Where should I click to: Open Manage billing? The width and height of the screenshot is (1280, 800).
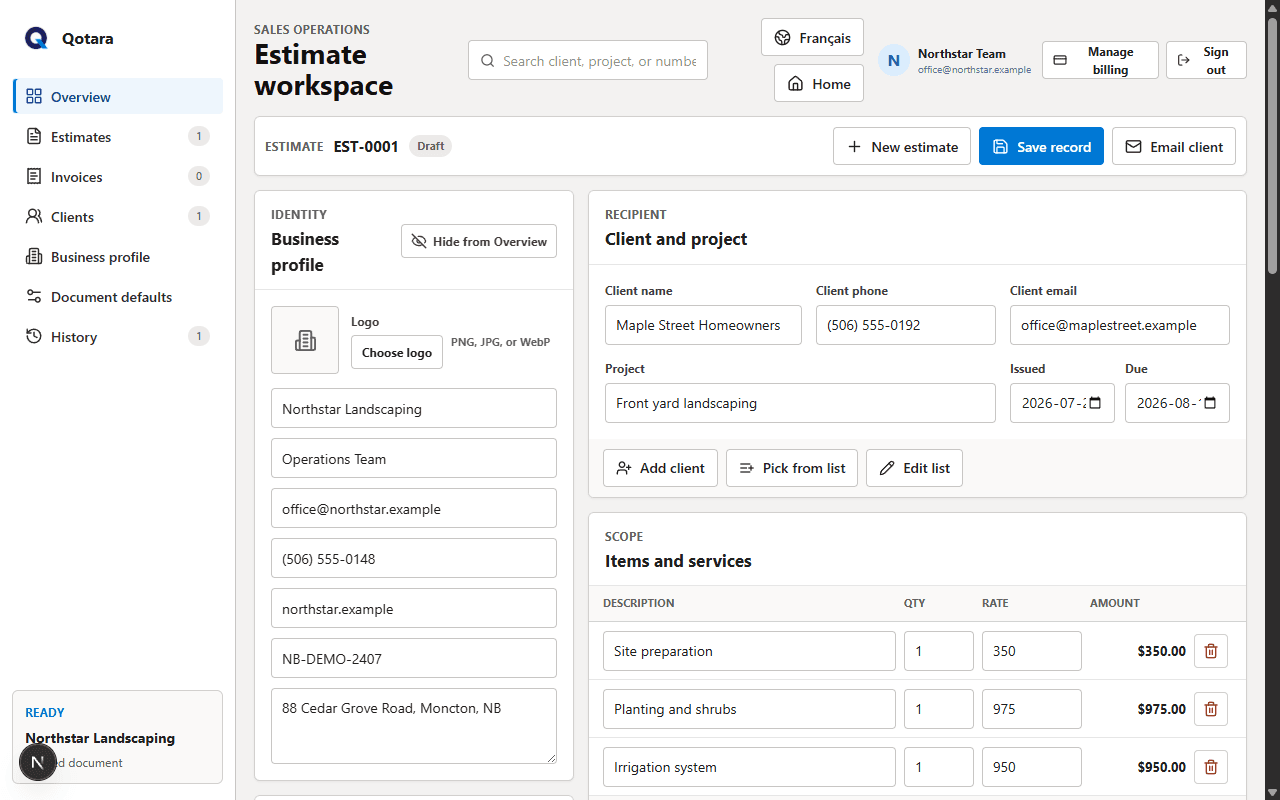(1100, 60)
